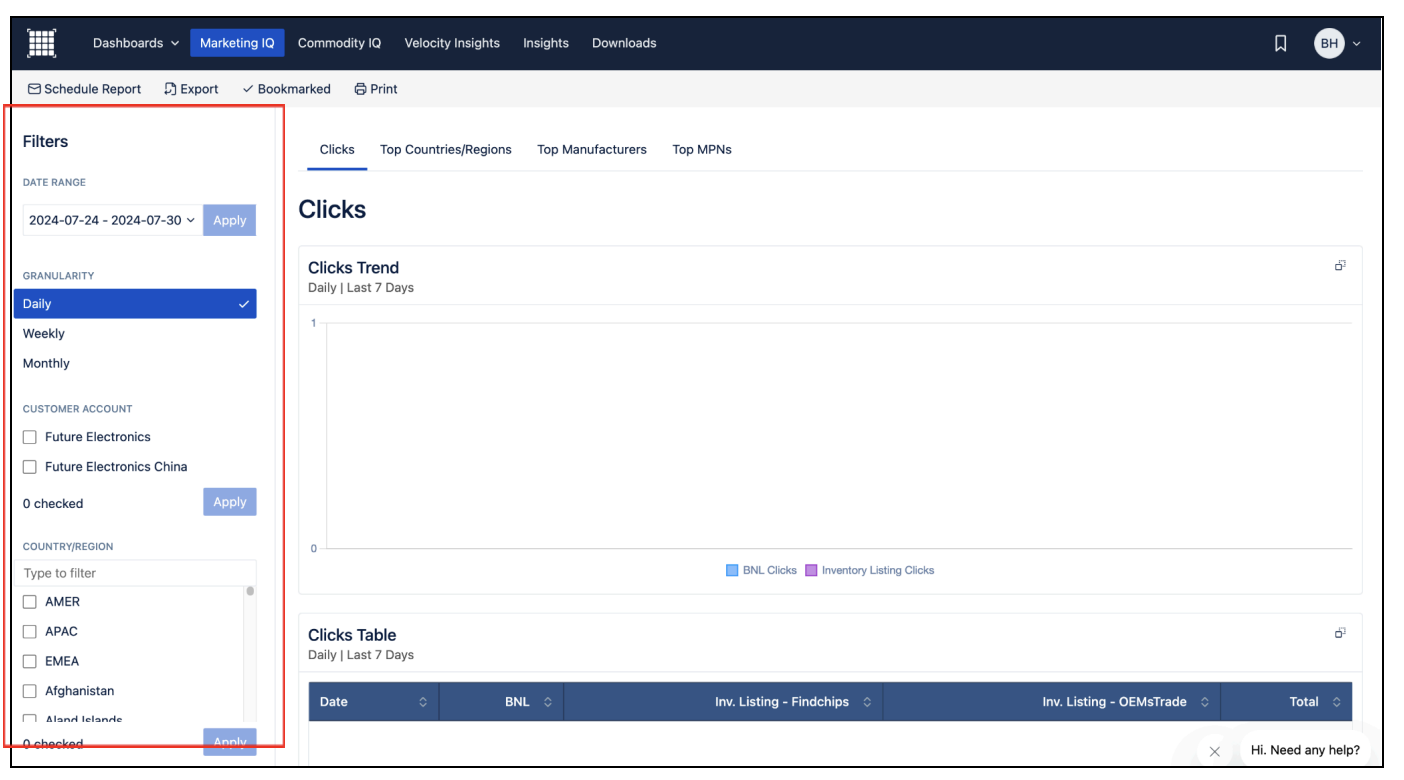The height and width of the screenshot is (780, 1404).
Task: Switch to the Top Manufacturers tab
Action: coord(591,150)
